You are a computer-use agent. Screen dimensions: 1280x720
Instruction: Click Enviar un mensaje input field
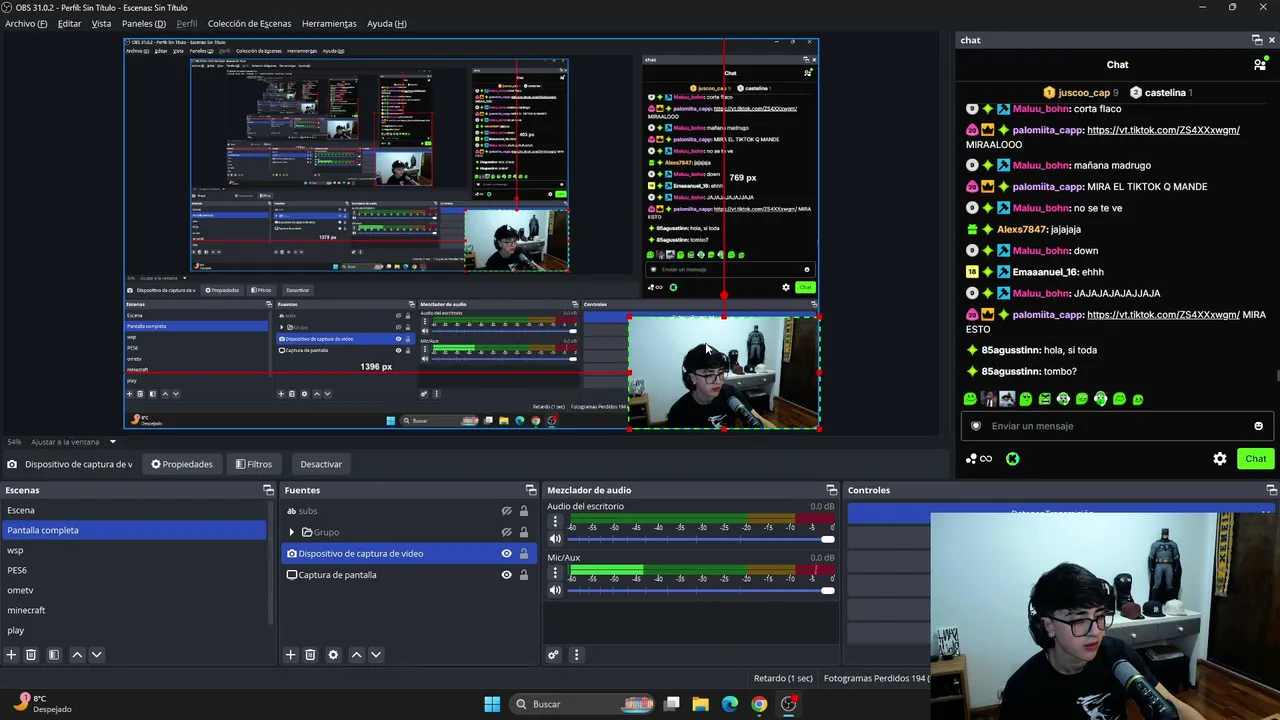(1117, 426)
